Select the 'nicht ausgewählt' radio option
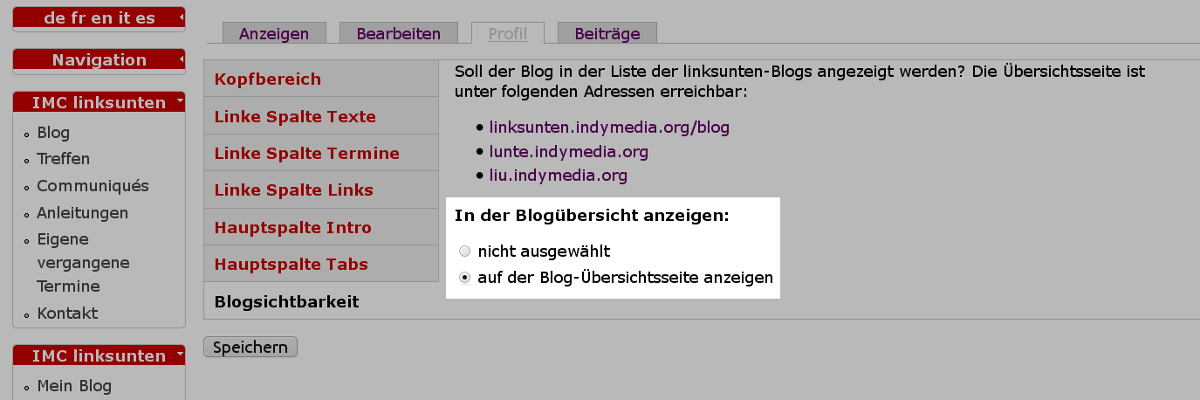The image size is (1200, 400). (464, 251)
